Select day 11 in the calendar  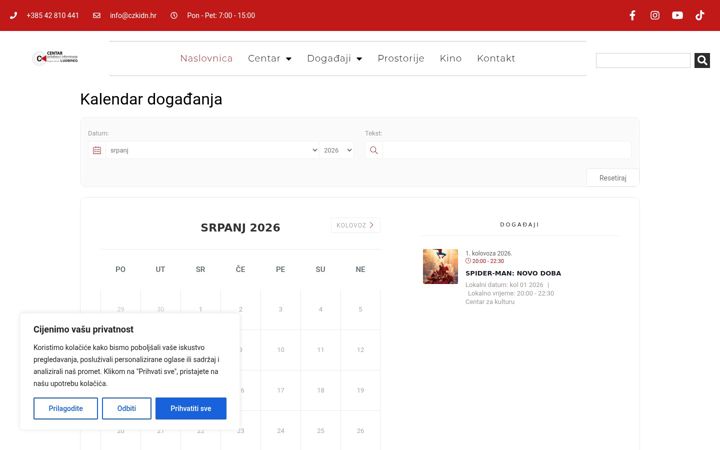pos(321,350)
